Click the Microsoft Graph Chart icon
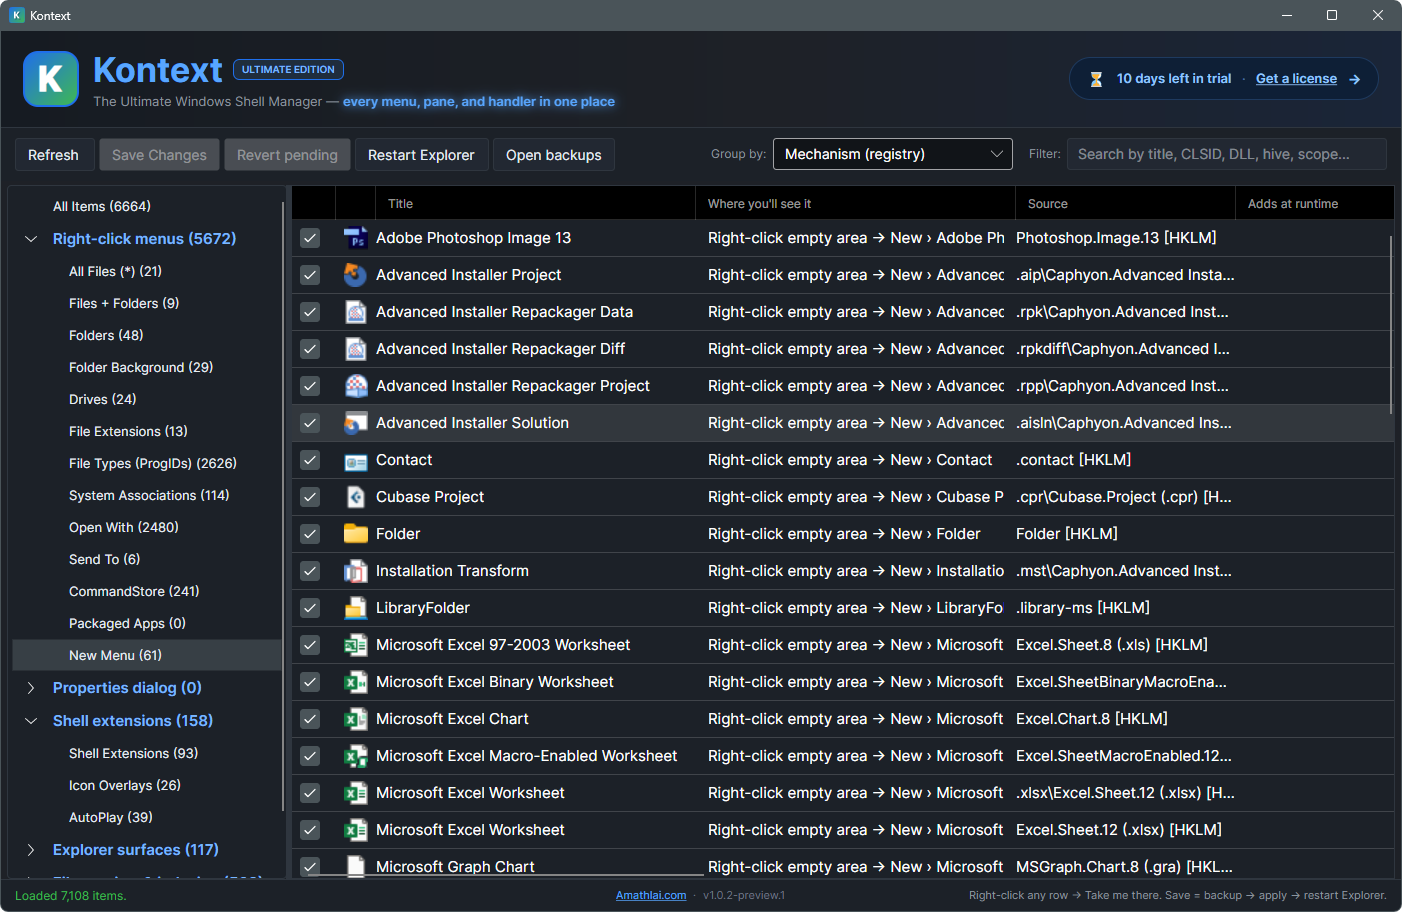 (355, 866)
